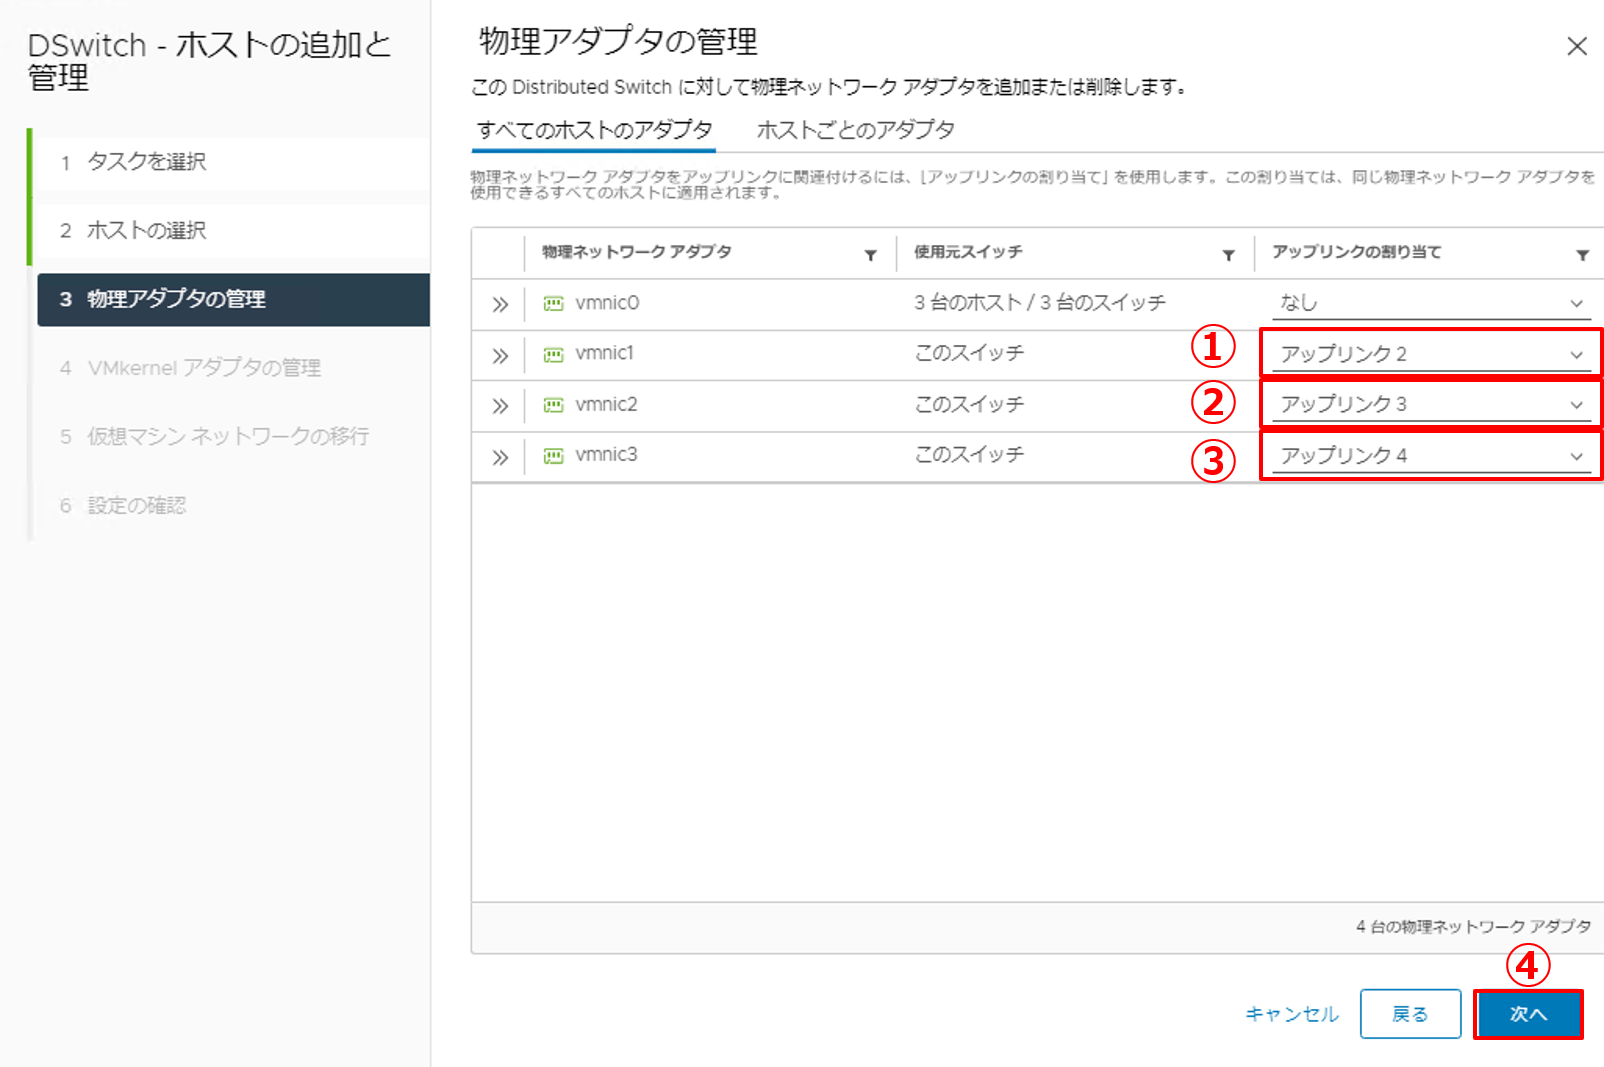Open the アップリンク 3 dropdown for vmnic2

(1431, 404)
